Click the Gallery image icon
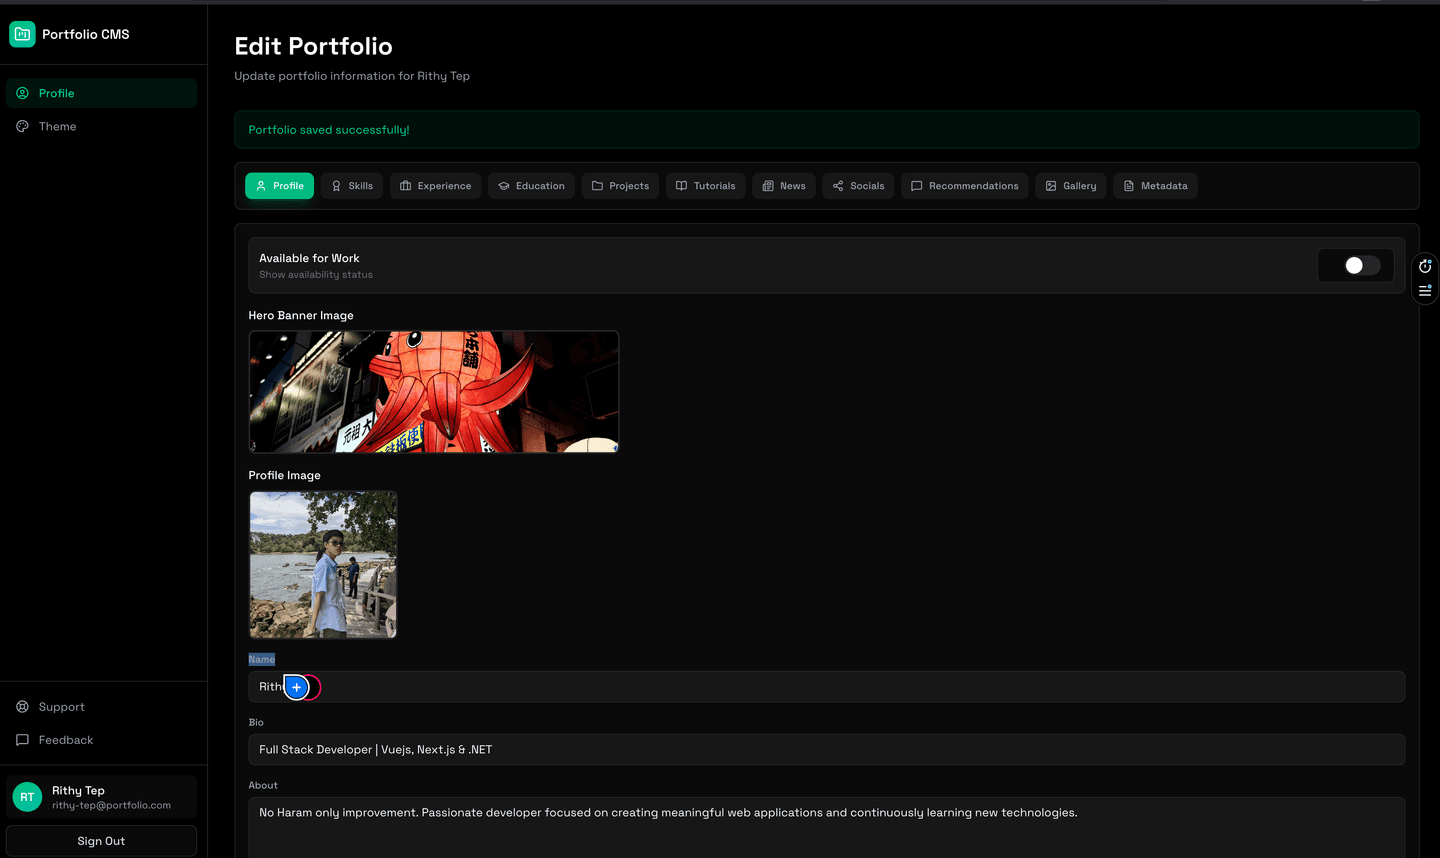Viewport: 1440px width, 858px height. 1051,185
